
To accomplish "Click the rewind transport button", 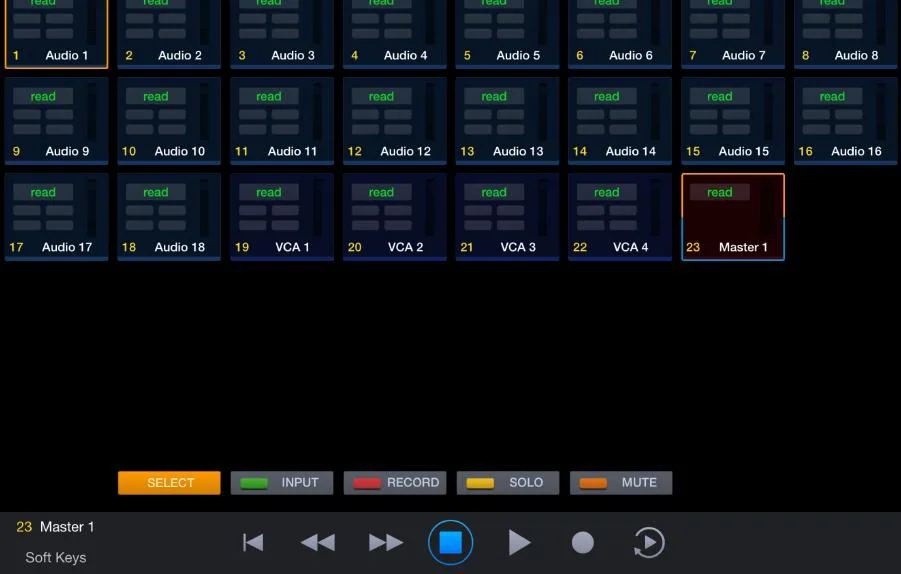I will (x=318, y=542).
